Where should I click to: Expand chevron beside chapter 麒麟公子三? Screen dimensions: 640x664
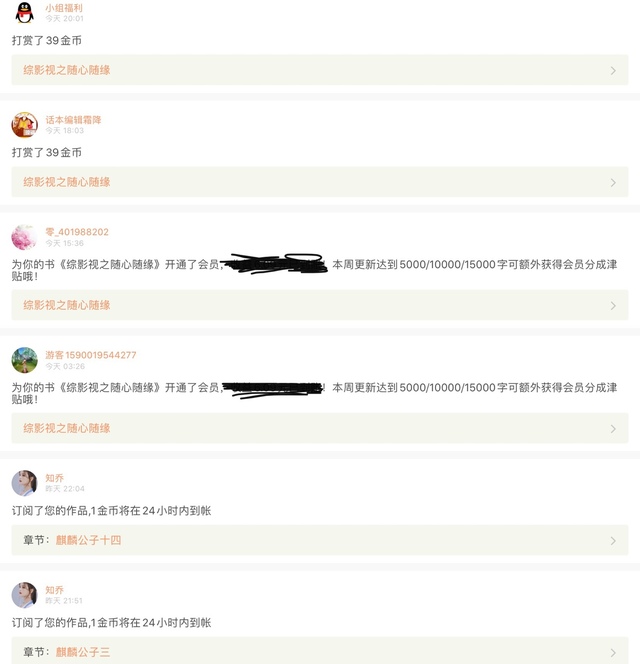coord(613,653)
